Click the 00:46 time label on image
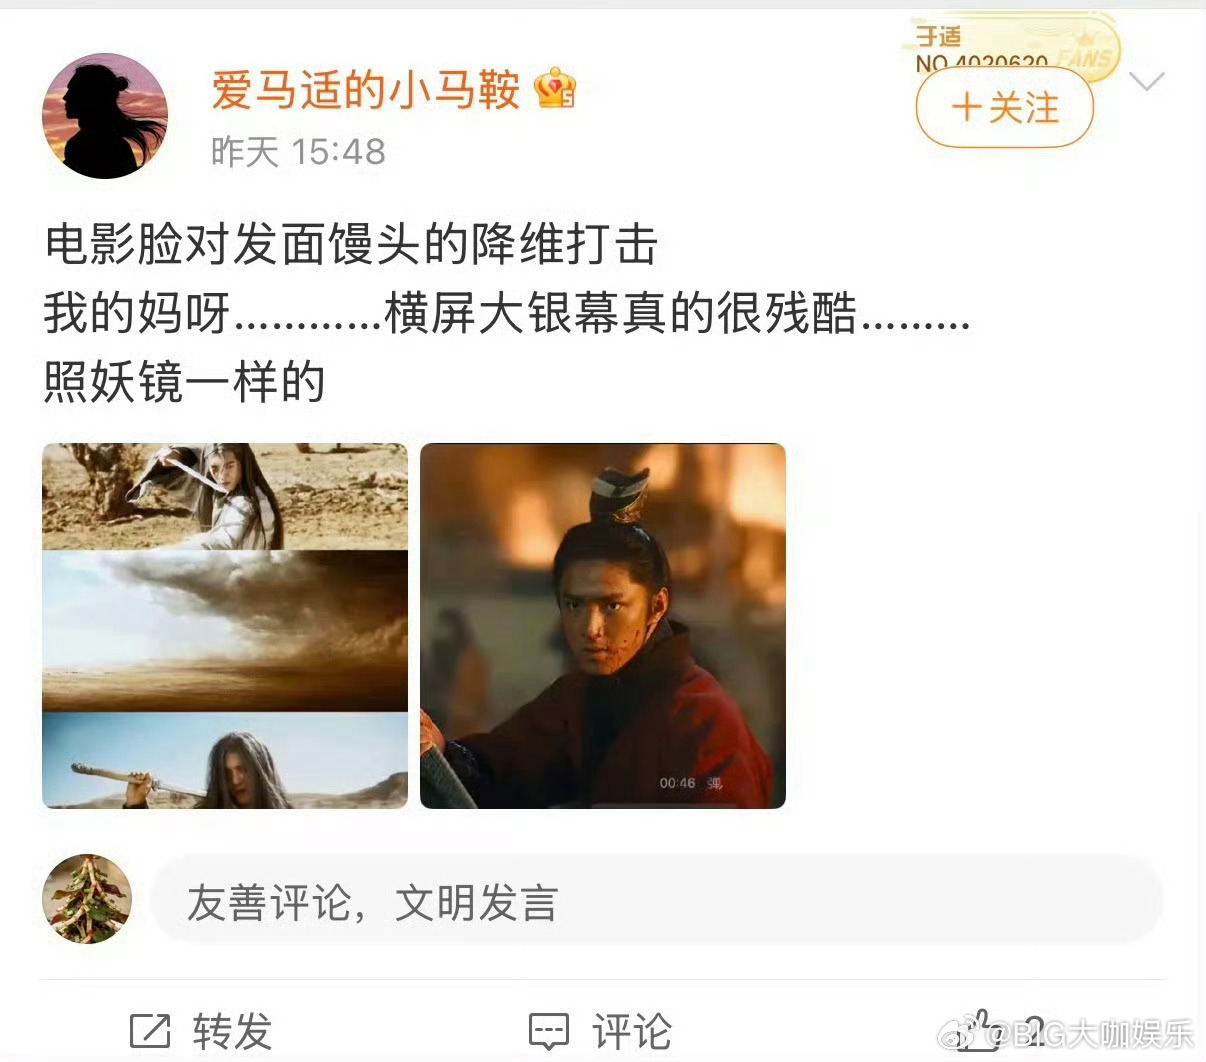 coord(677,783)
